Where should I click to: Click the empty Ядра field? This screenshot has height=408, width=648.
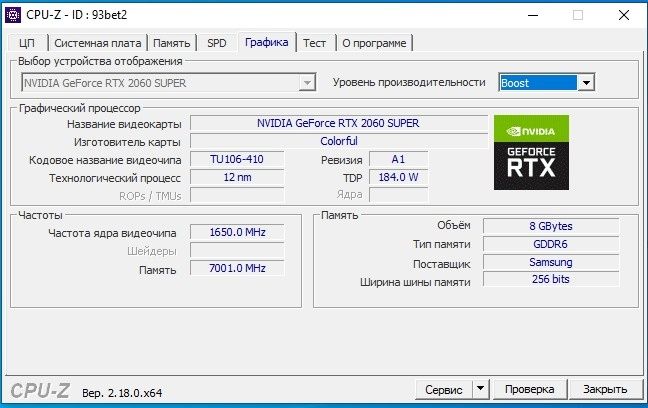(398, 195)
